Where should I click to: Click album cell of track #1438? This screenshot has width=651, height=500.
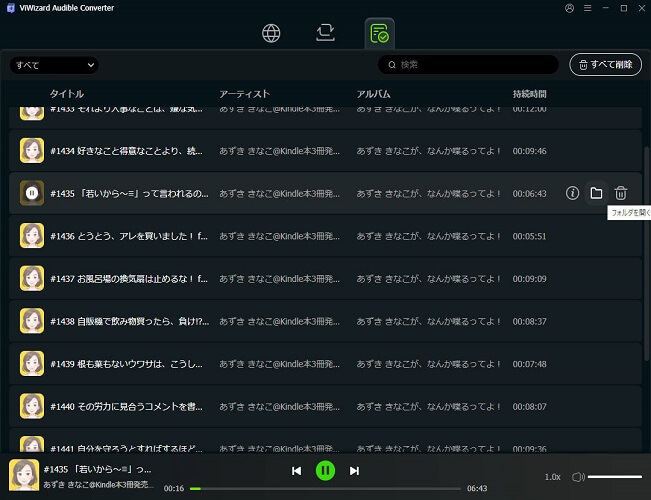point(428,321)
